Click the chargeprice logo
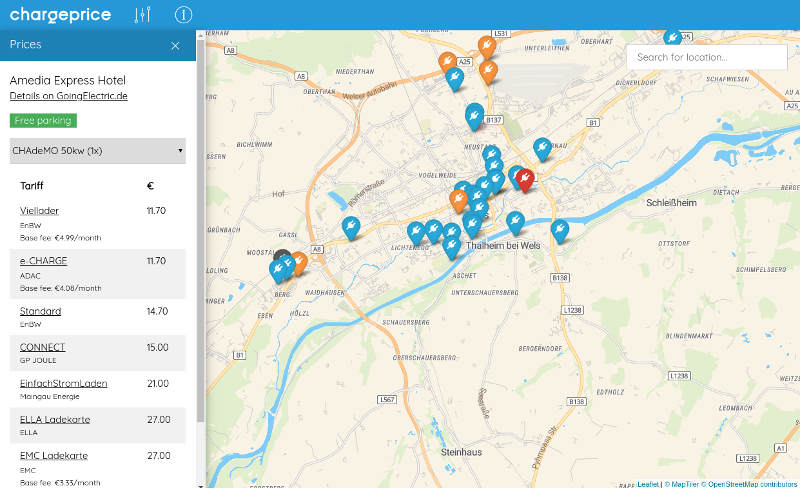Screen dimensions: 800x488 (60, 14)
